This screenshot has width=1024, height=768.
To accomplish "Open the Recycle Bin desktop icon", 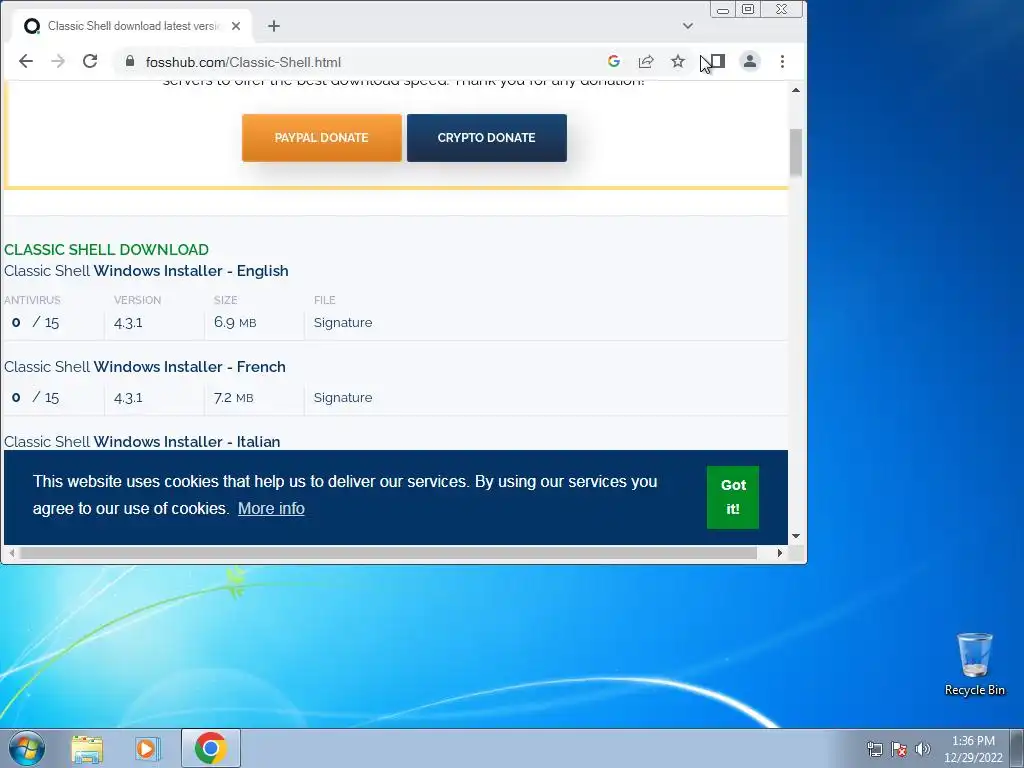I will (974, 665).
